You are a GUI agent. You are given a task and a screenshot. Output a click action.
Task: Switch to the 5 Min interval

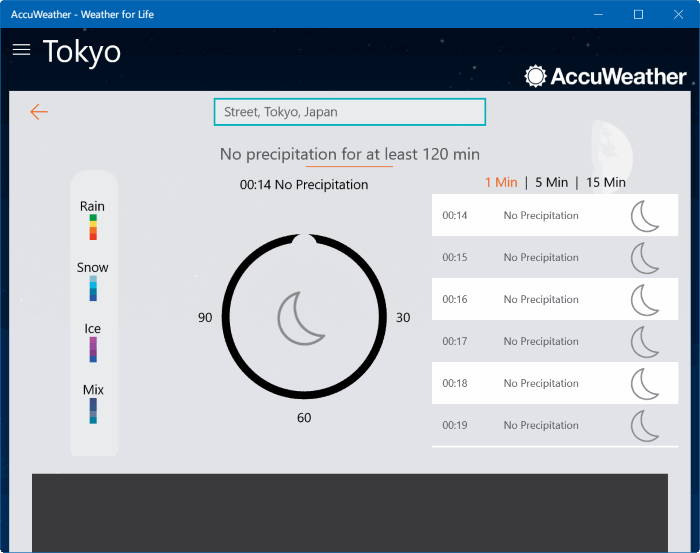[x=551, y=182]
